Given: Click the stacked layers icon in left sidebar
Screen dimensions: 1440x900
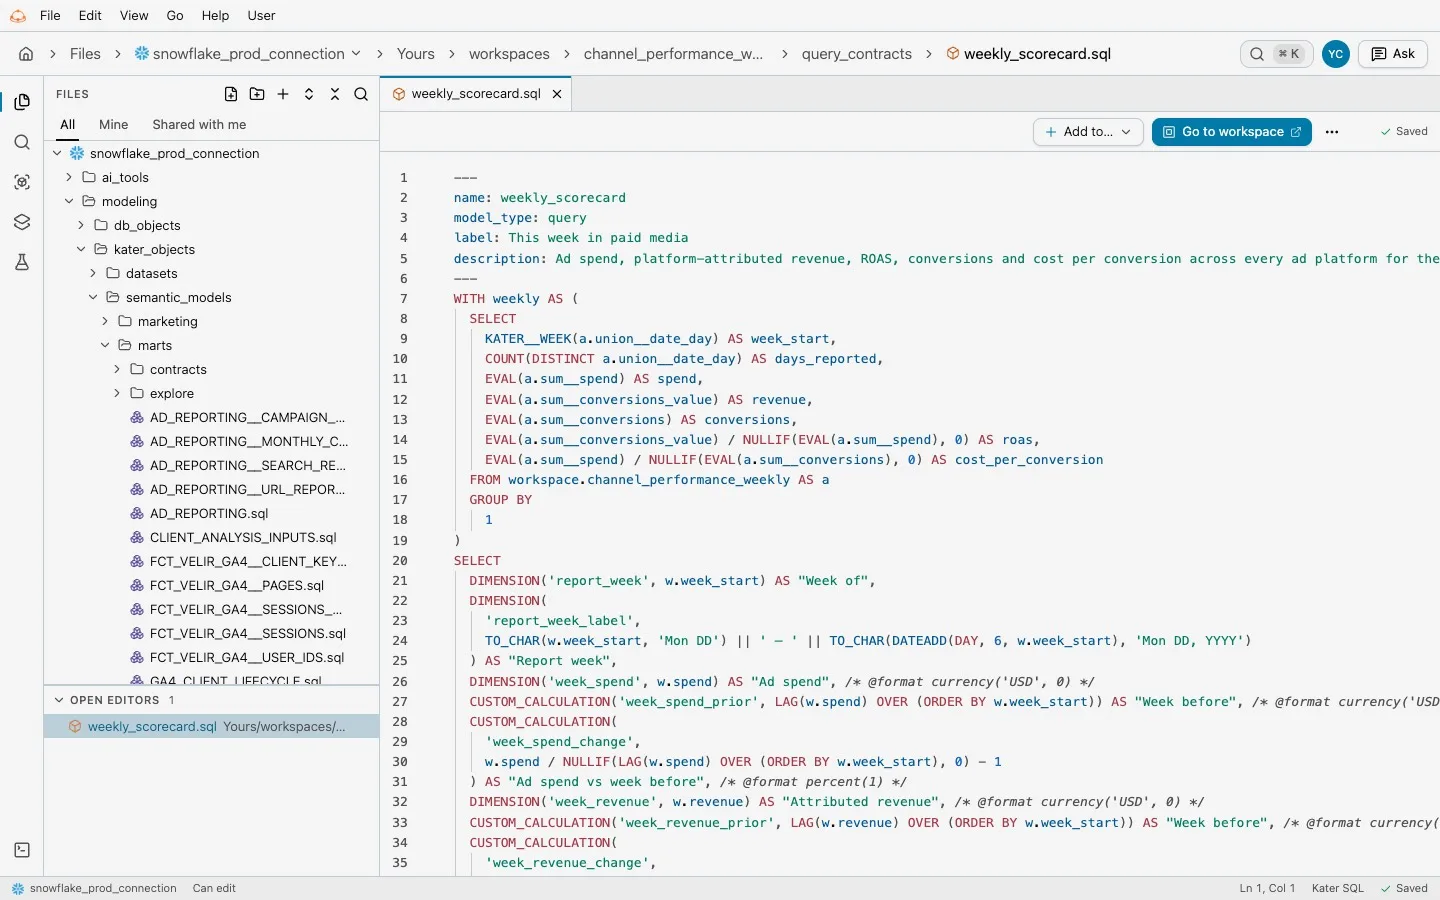Looking at the screenshot, I should 22,222.
